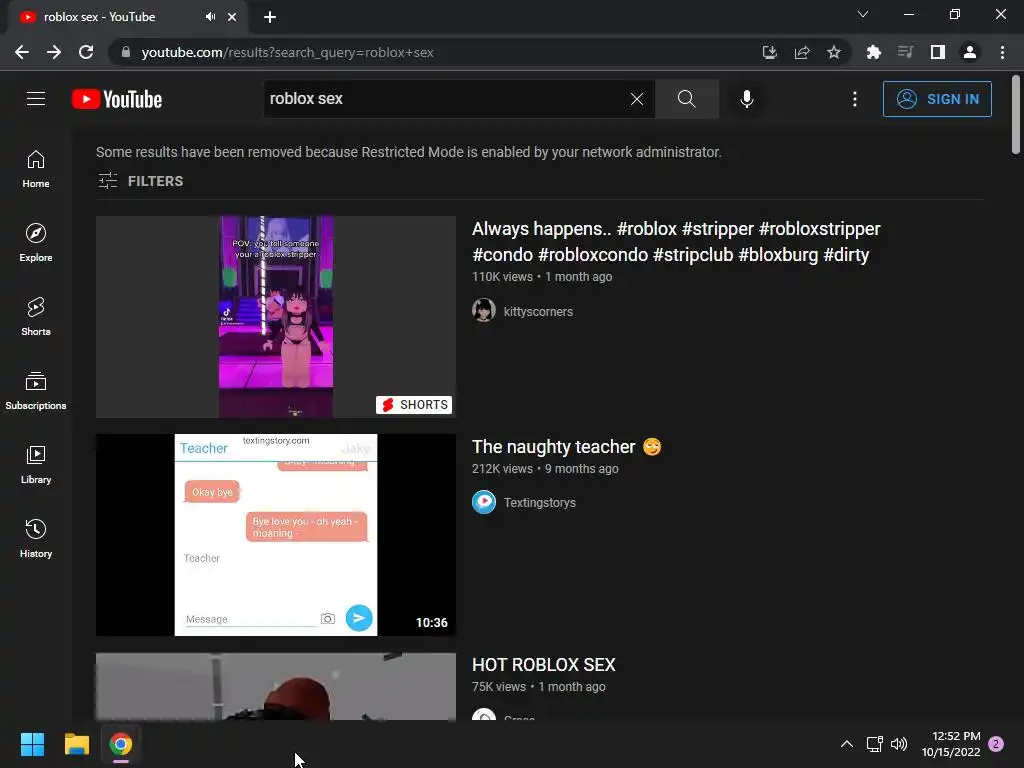Screen dimensions: 1024x768
Task: Open tab search chevron
Action: 863,14
